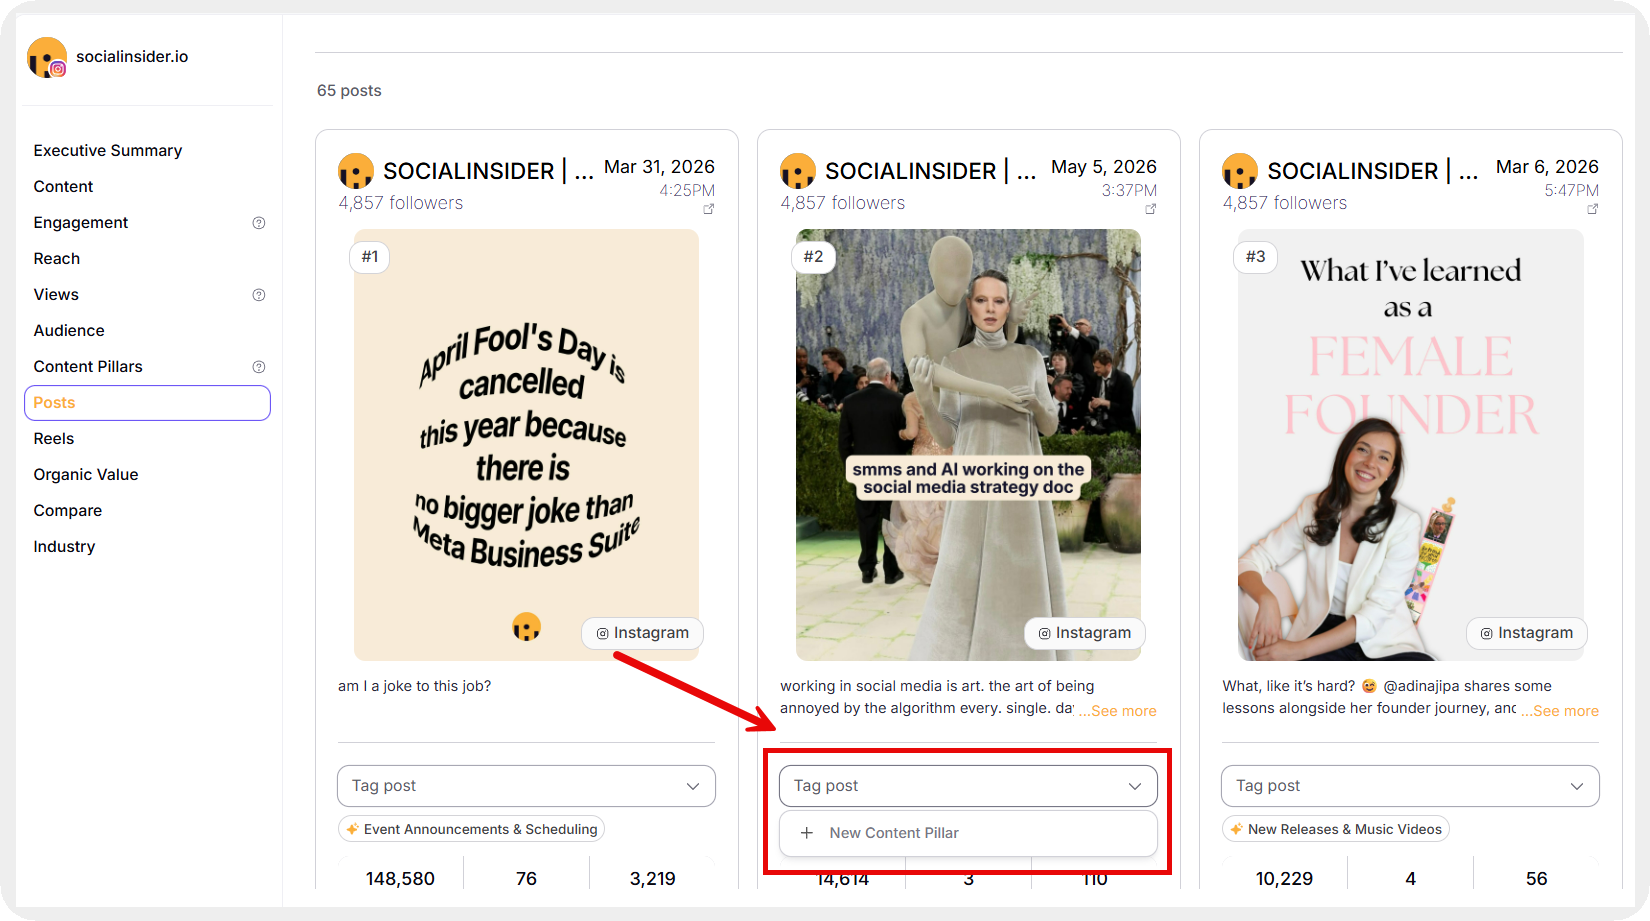Open Organic Value section
The height and width of the screenshot is (921, 1650).
(86, 475)
